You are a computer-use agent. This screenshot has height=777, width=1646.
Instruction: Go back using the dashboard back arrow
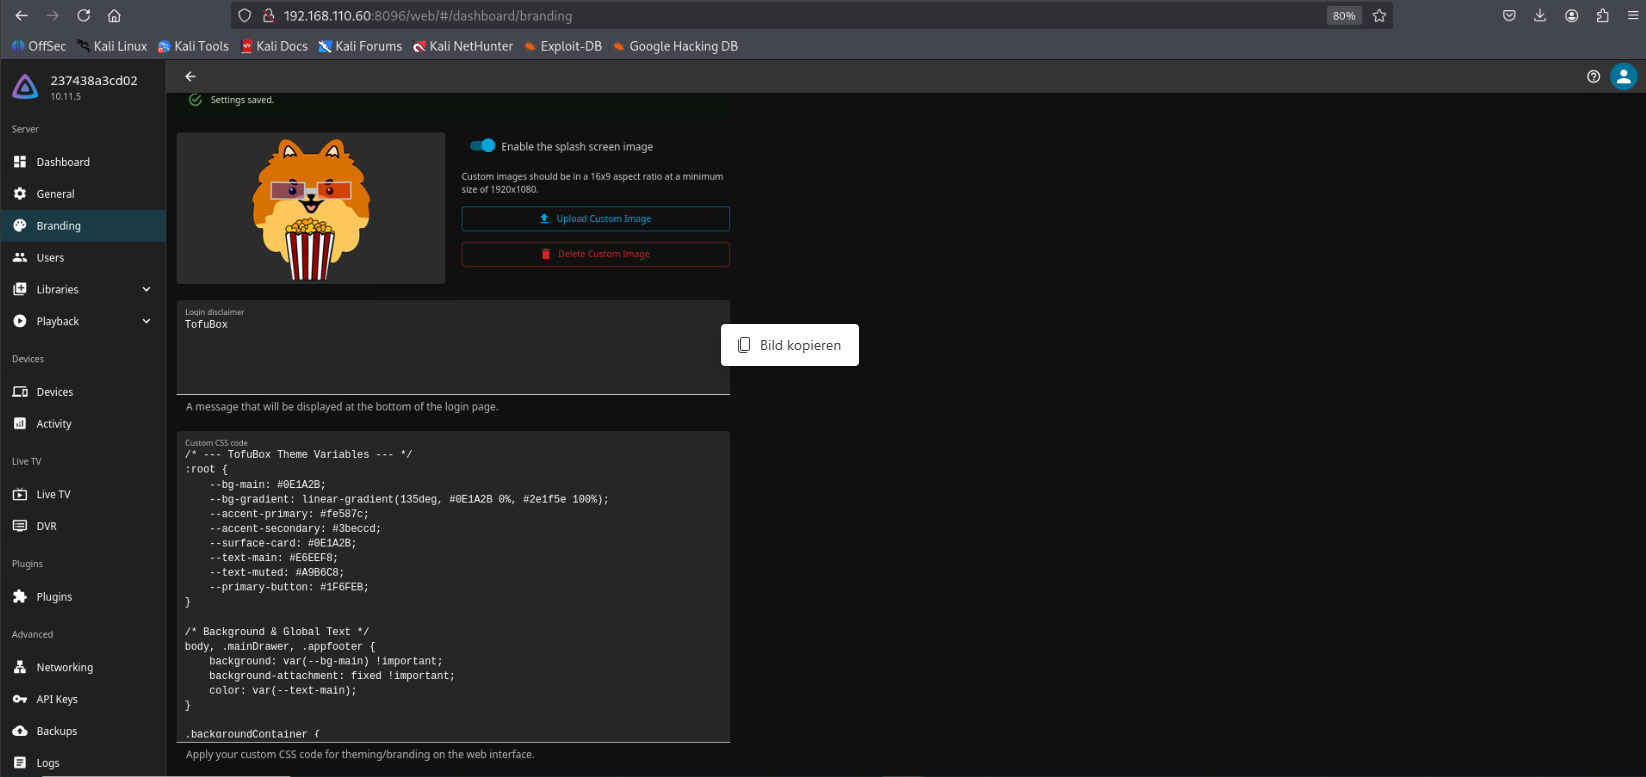pyautogui.click(x=190, y=76)
